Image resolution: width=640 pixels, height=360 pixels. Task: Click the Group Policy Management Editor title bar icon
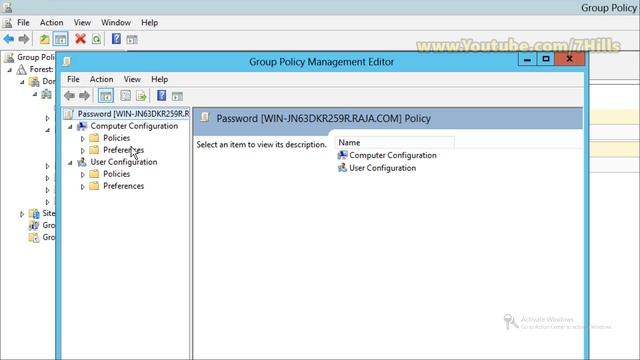click(x=67, y=62)
